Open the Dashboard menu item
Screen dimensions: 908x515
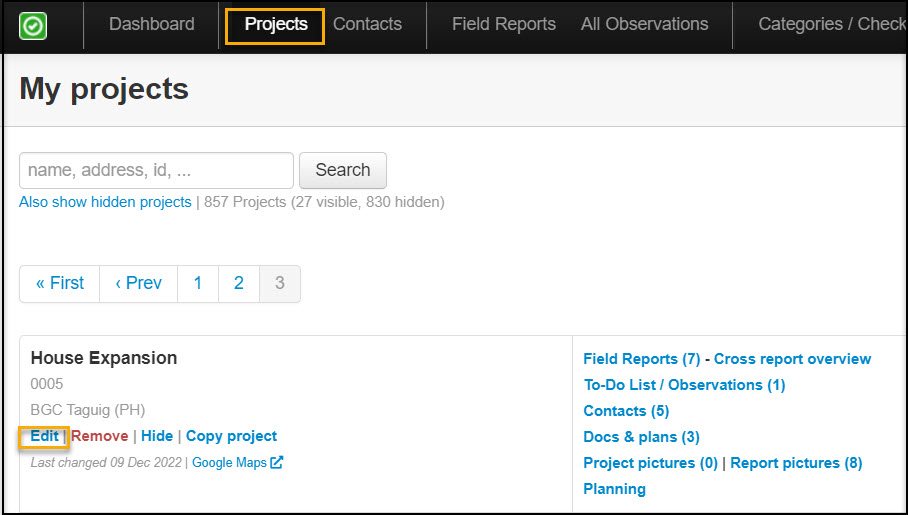pyautogui.click(x=151, y=25)
